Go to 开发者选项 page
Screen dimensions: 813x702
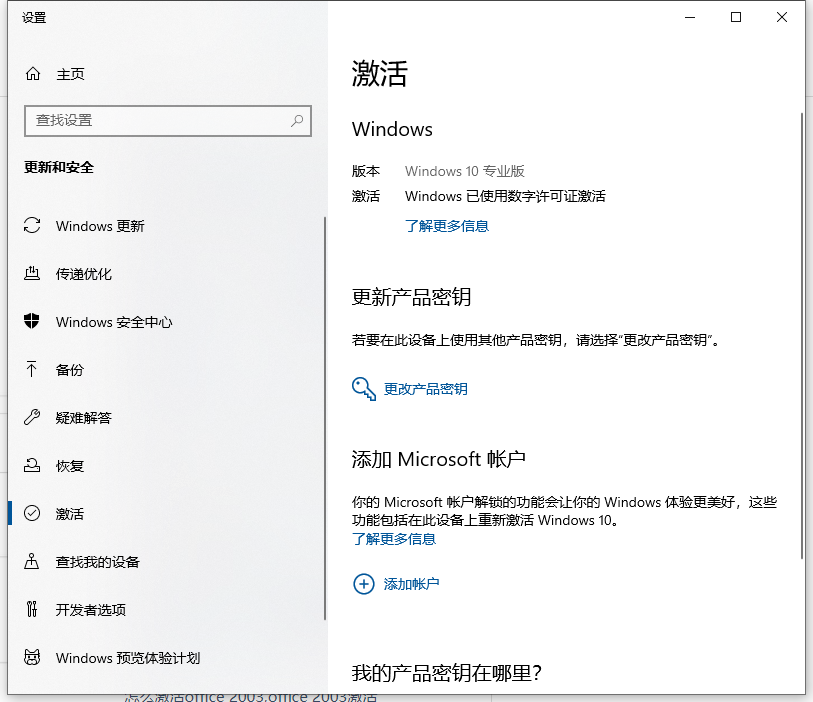point(91,610)
